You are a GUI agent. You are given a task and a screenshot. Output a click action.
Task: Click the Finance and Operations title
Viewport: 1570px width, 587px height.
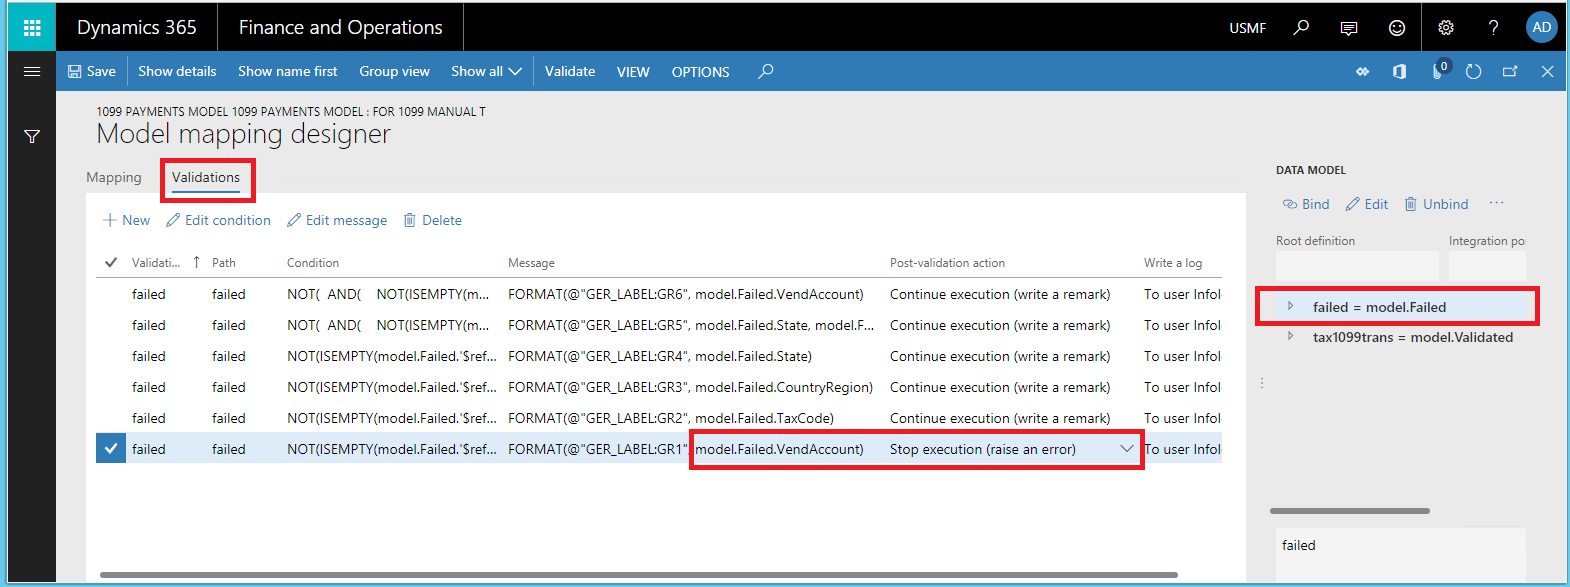coord(340,27)
